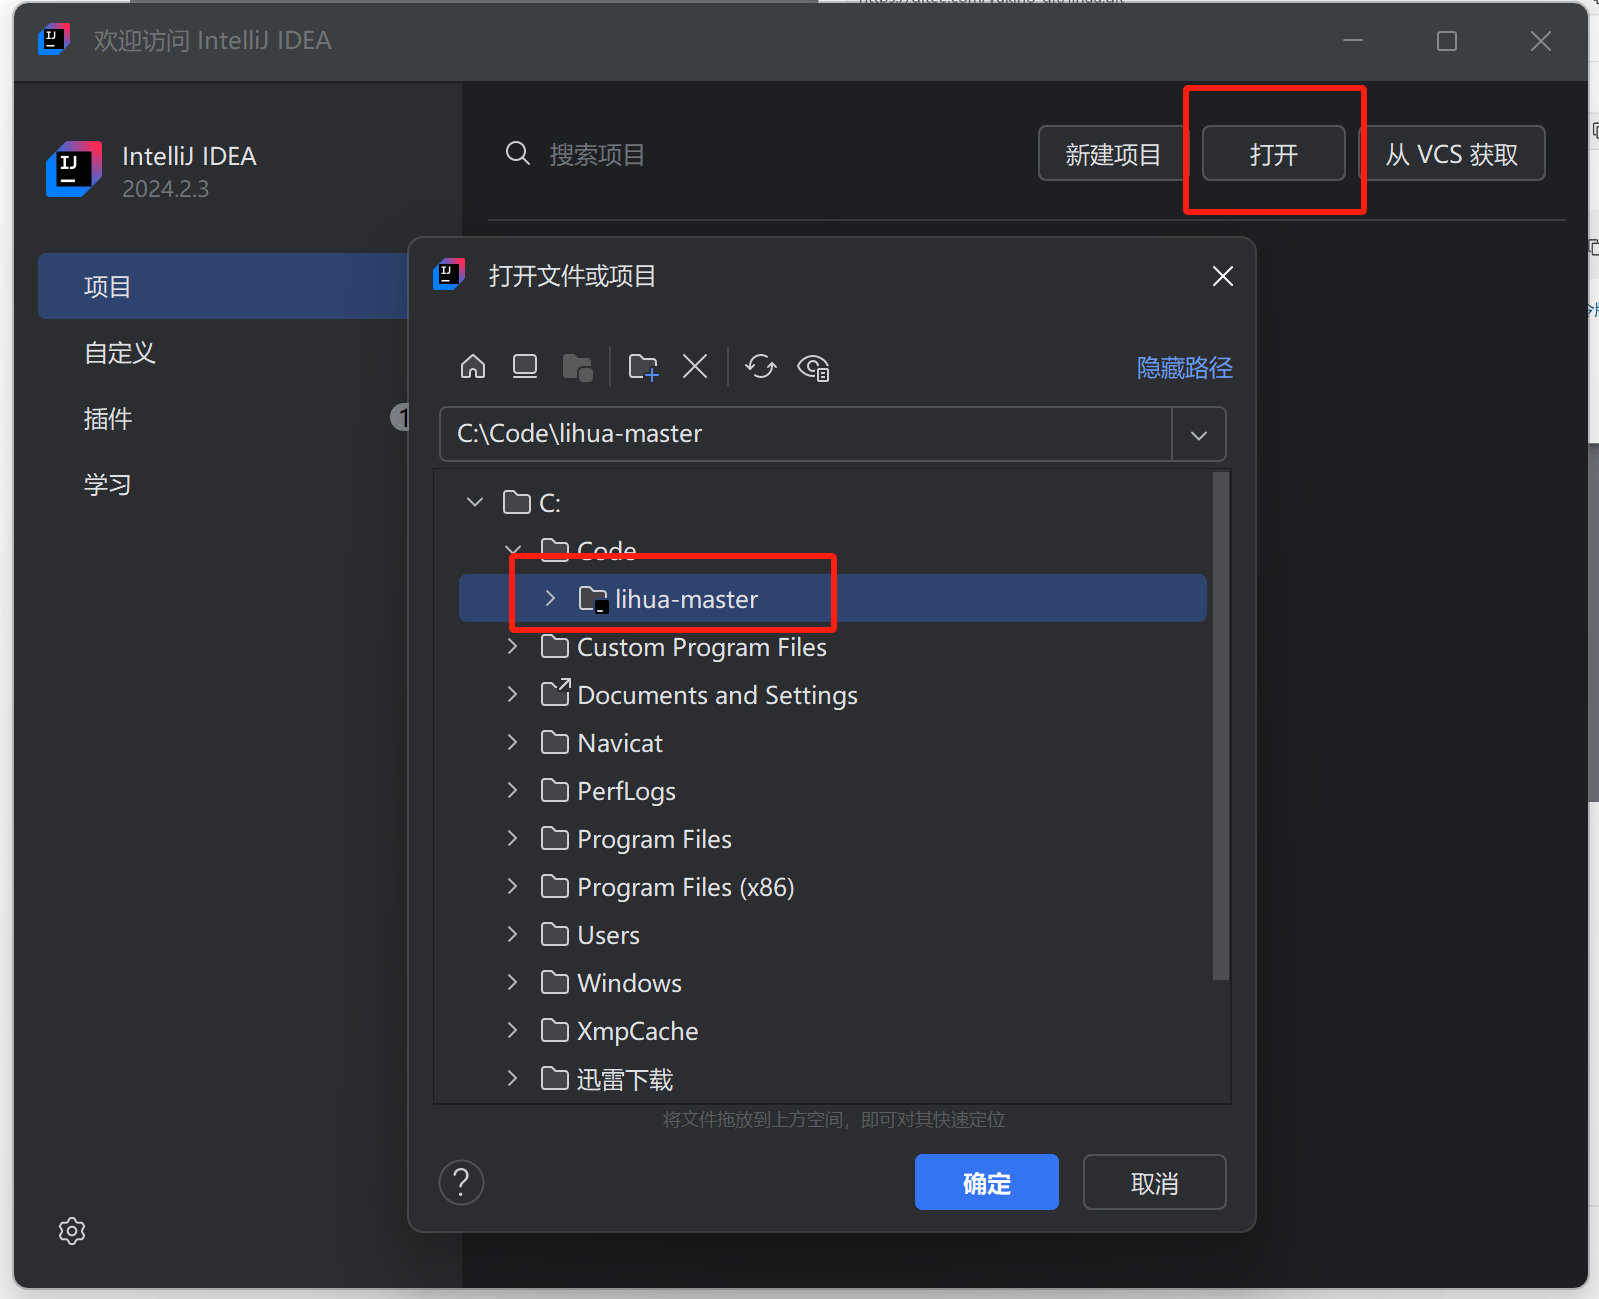
Task: Click the delete (X) toolbar icon
Action: click(x=695, y=367)
